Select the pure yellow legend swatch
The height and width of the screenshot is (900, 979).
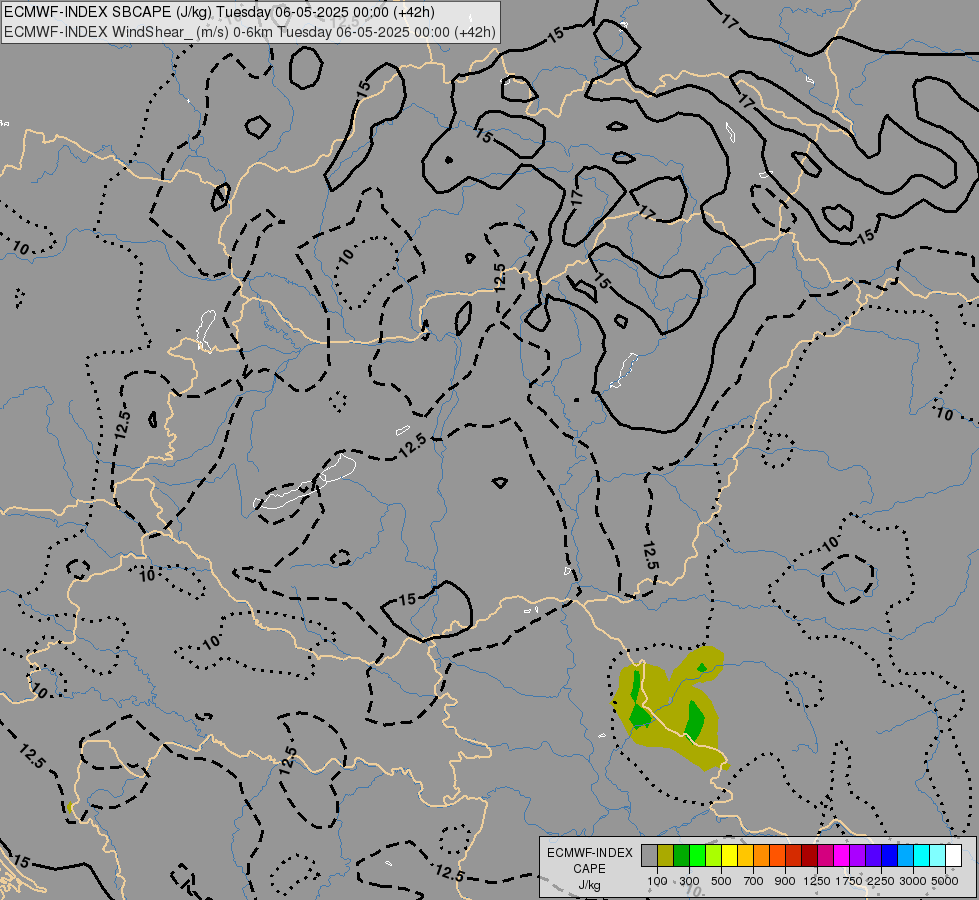click(x=729, y=855)
